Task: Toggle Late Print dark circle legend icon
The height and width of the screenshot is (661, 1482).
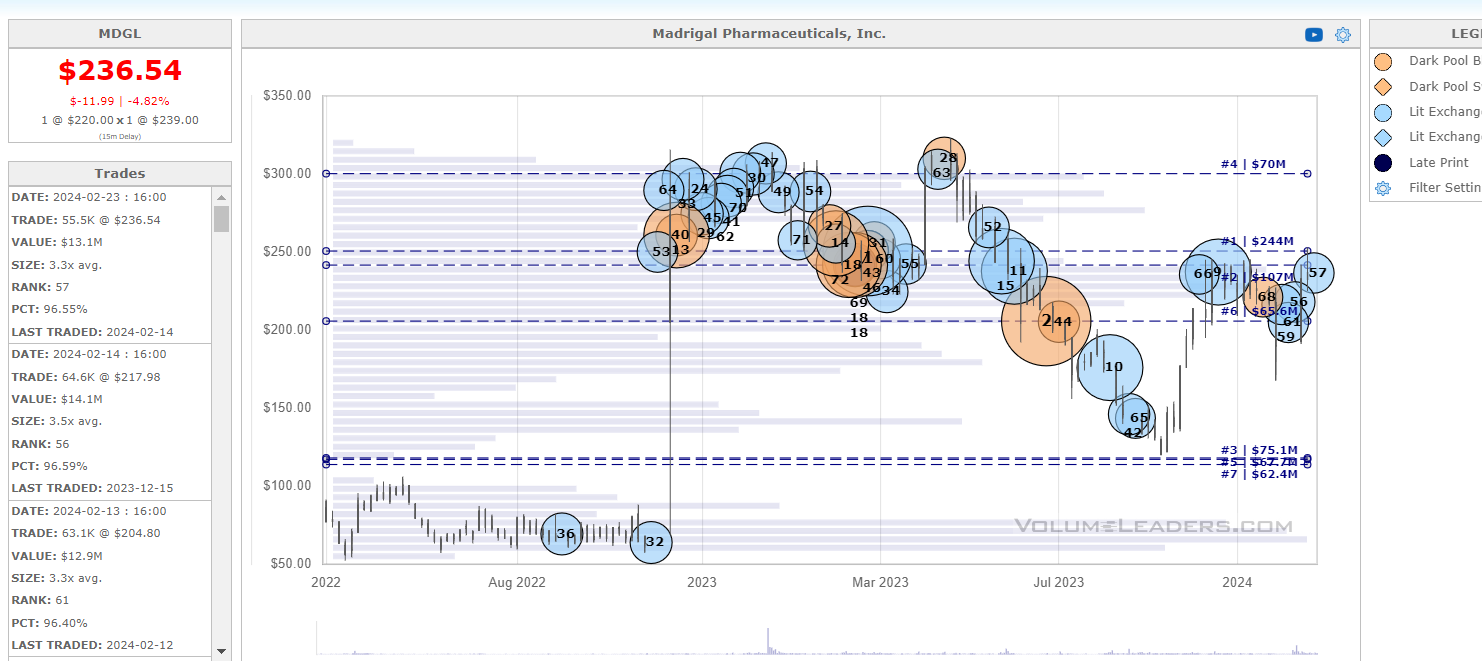Action: pos(1383,163)
